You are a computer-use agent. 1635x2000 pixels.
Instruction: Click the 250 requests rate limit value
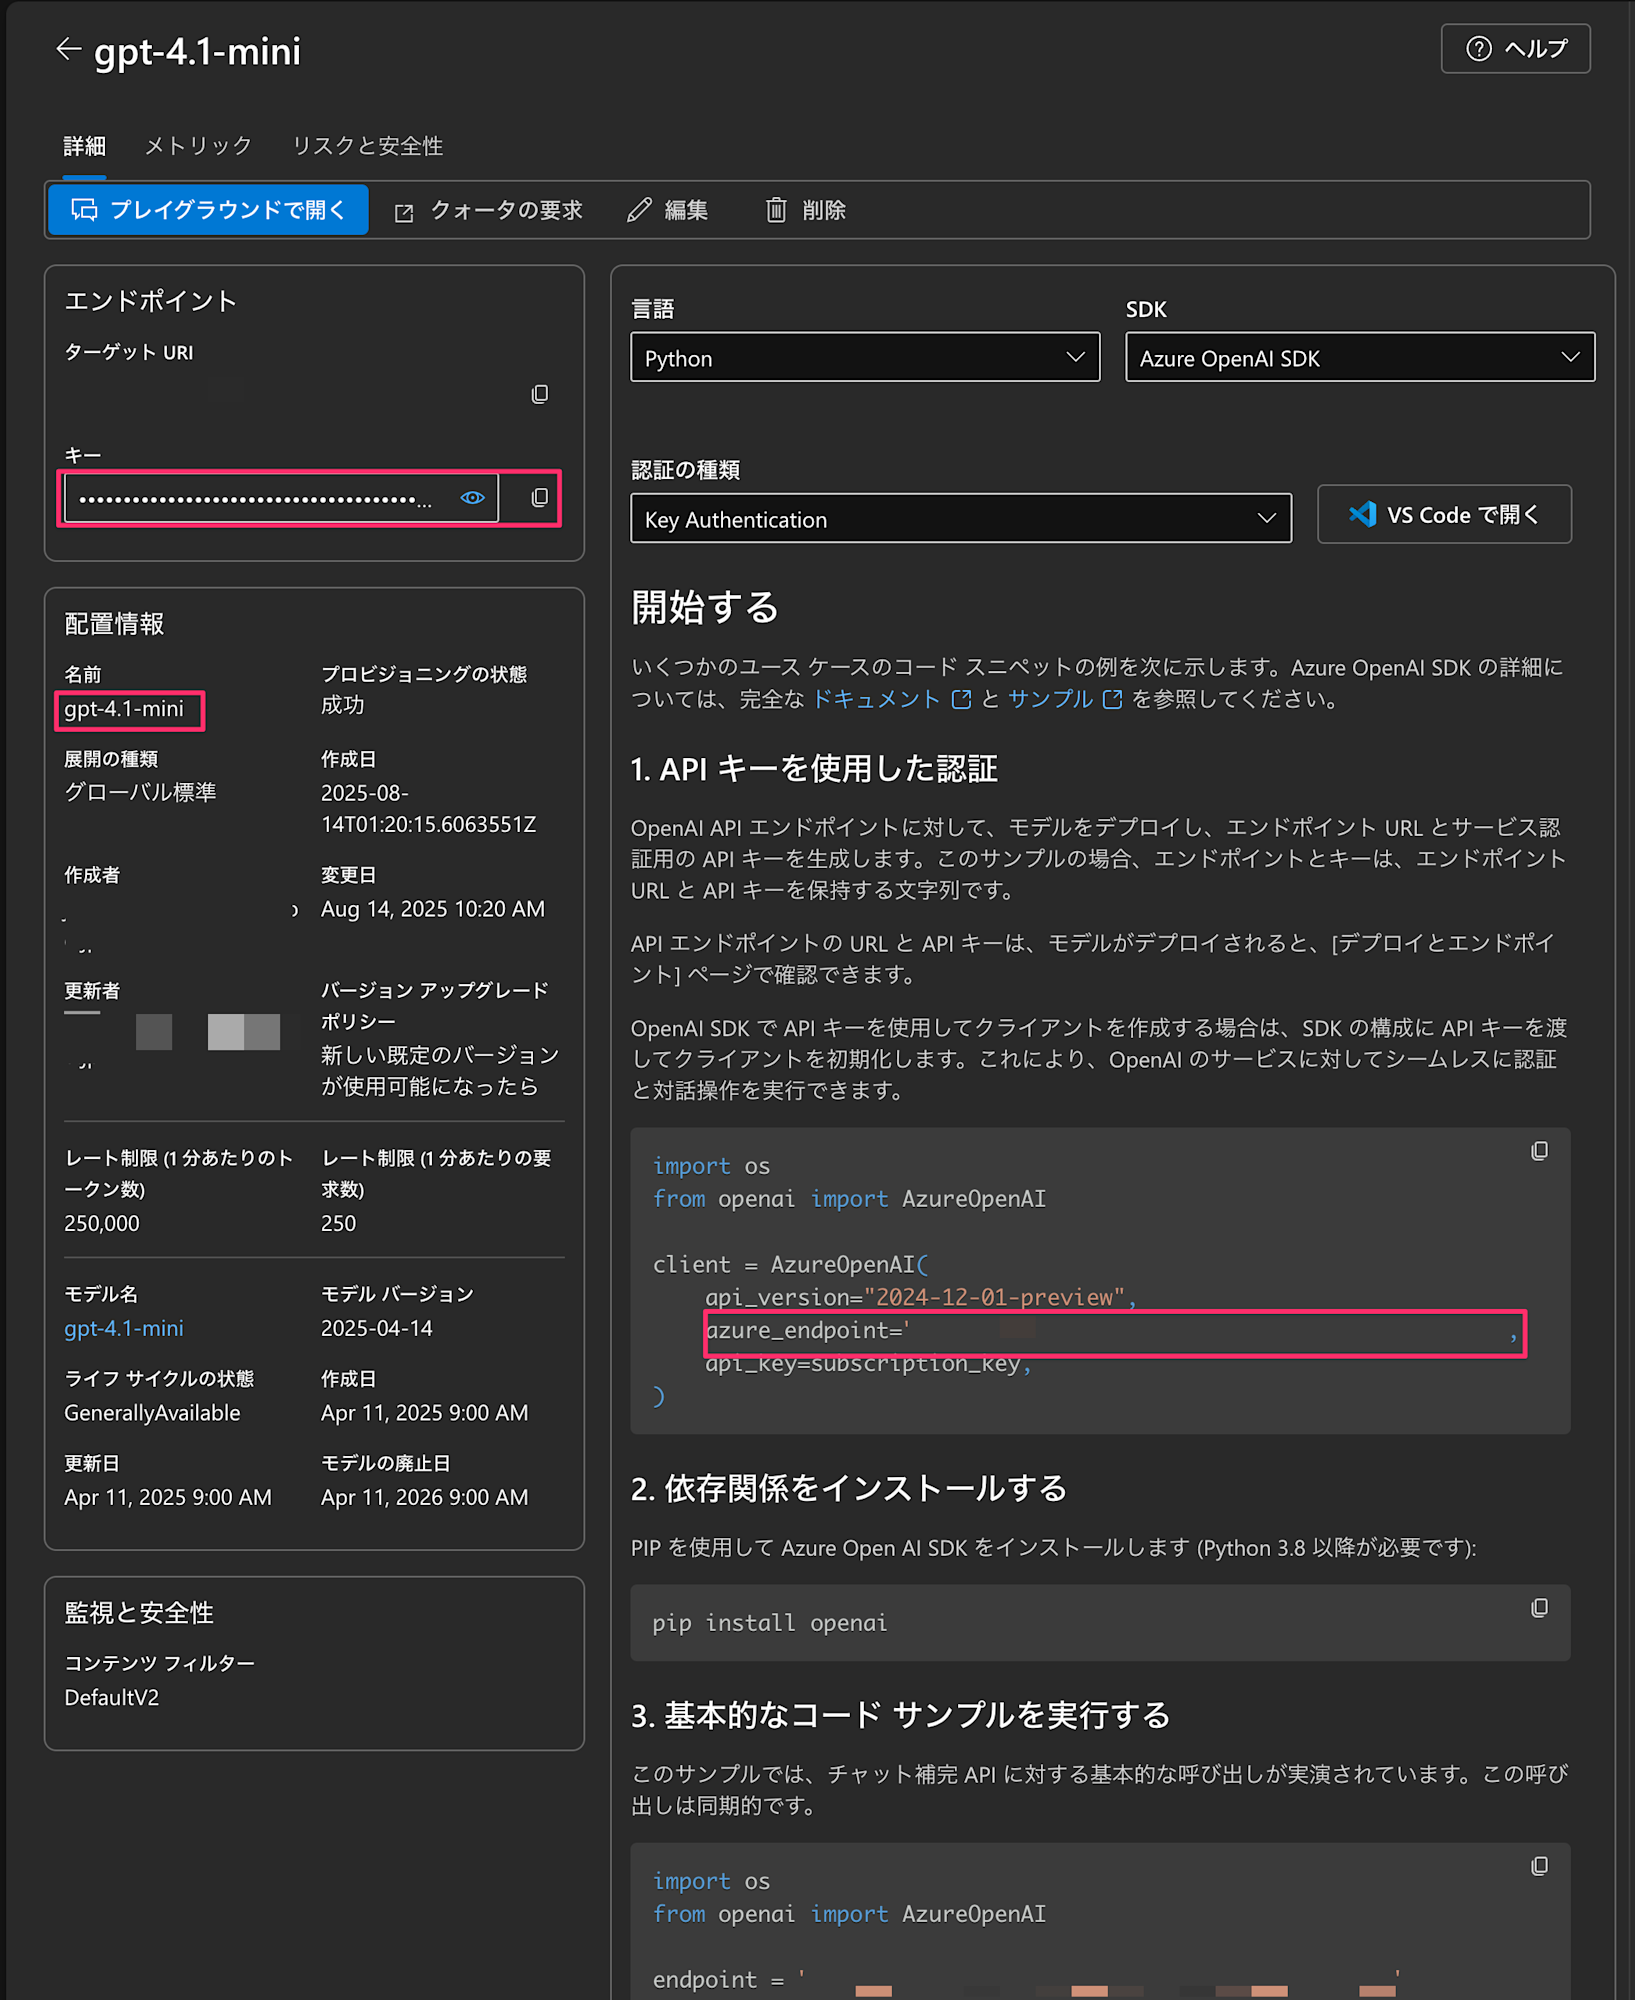point(338,1223)
